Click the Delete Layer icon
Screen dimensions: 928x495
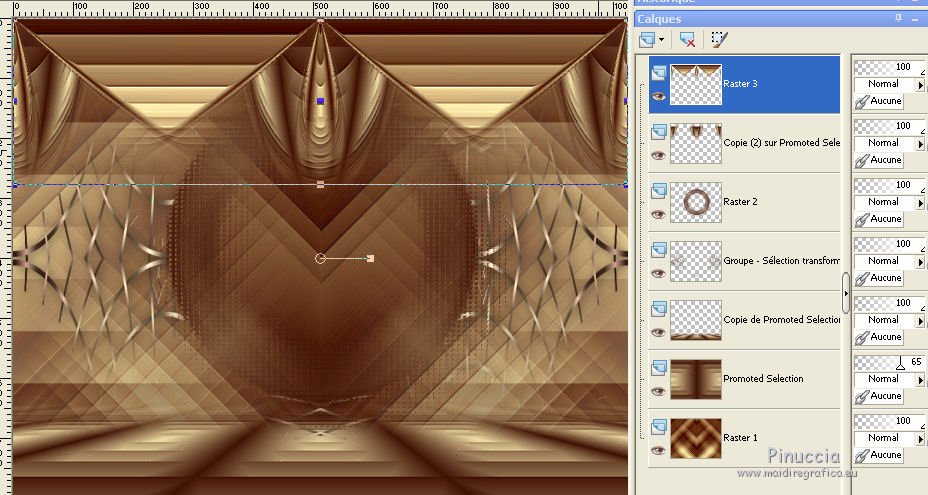click(x=687, y=39)
